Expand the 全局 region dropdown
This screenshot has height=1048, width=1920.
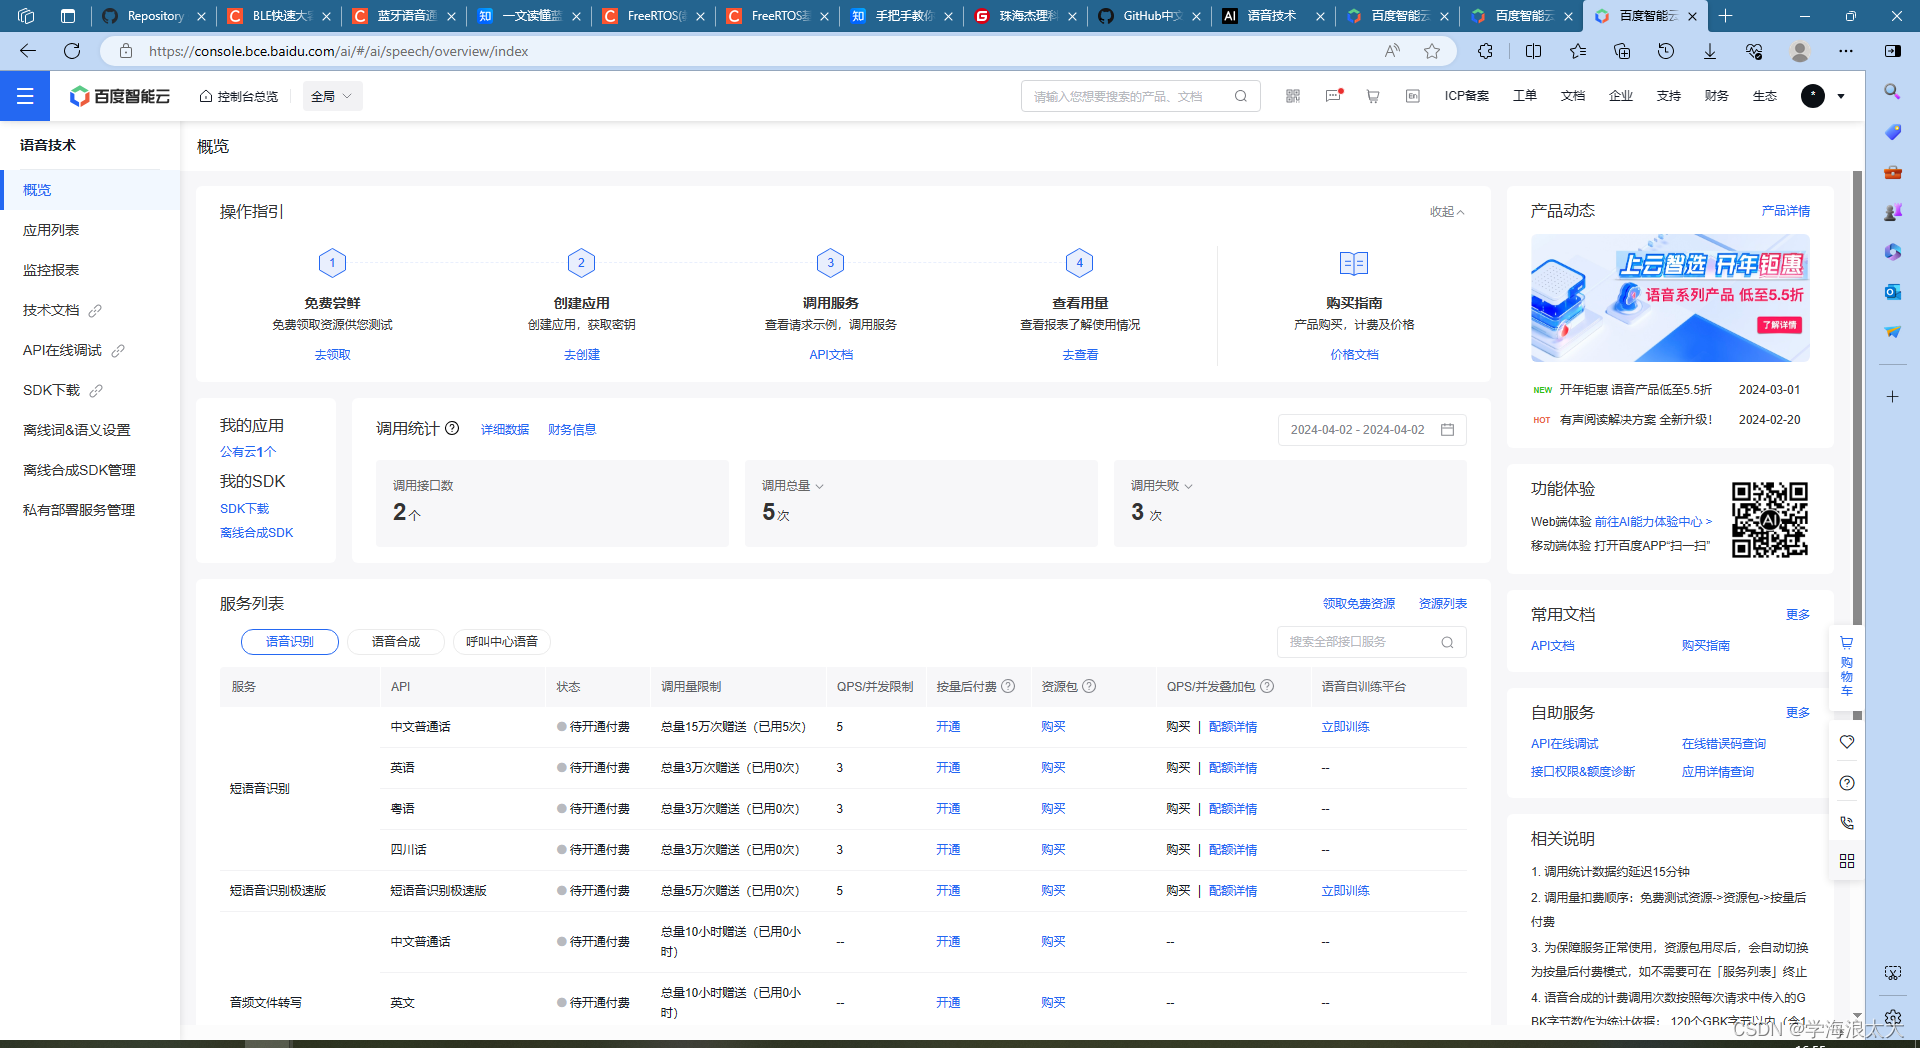(332, 96)
